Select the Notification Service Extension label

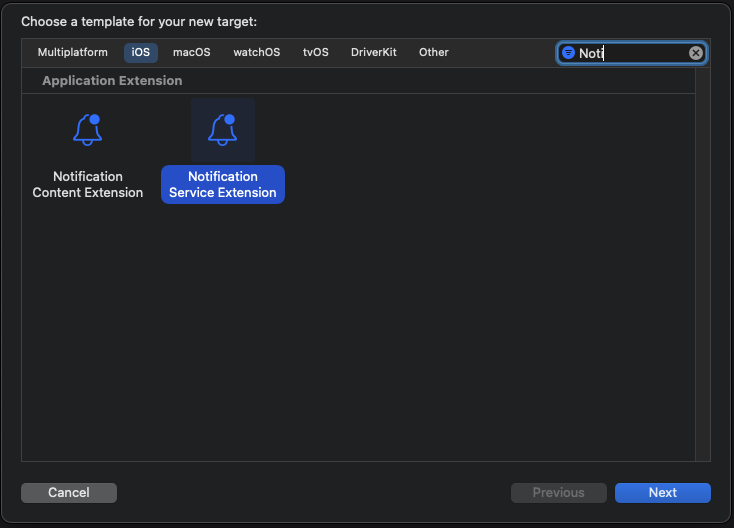click(222, 185)
